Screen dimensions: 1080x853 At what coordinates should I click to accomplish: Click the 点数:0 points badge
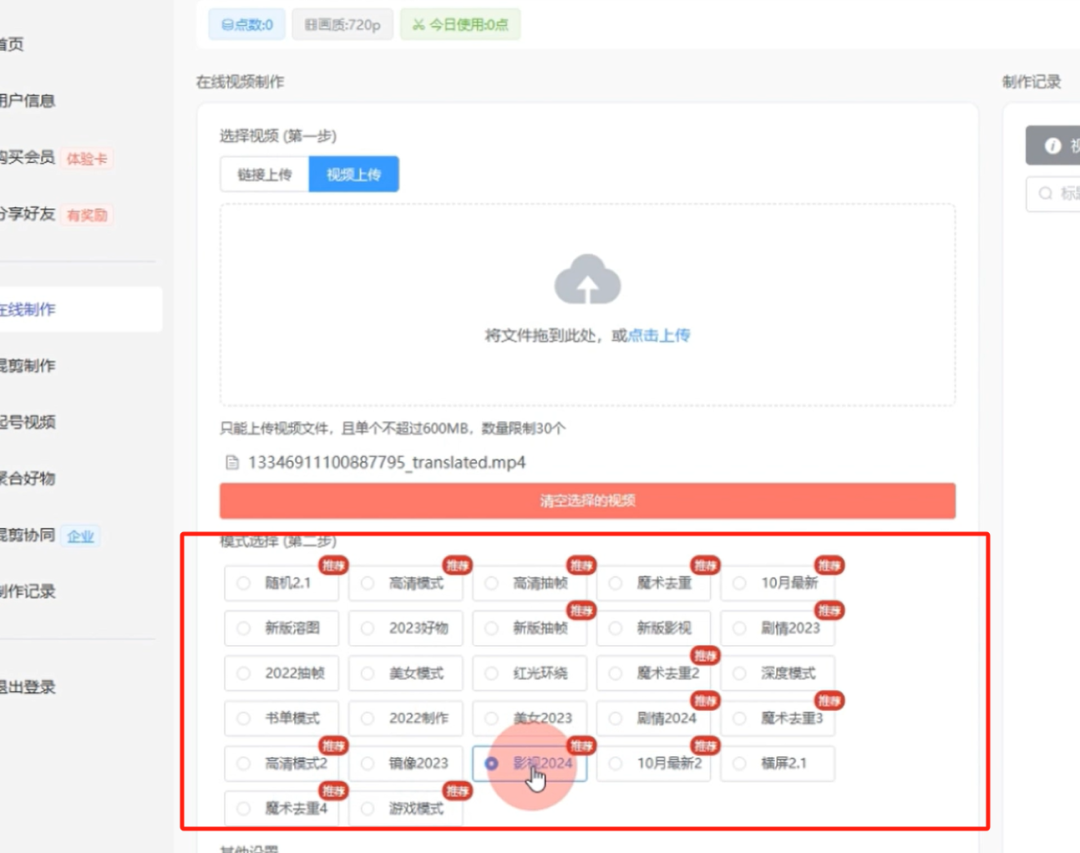(247, 25)
